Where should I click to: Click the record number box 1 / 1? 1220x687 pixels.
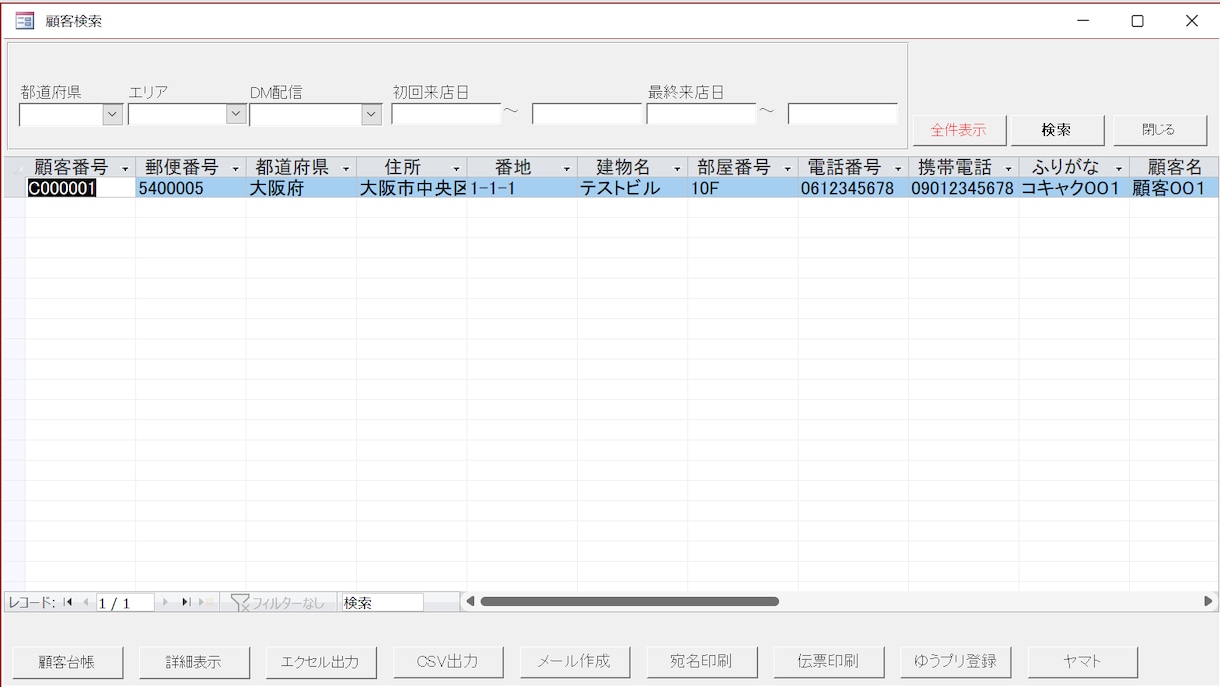click(x=125, y=603)
